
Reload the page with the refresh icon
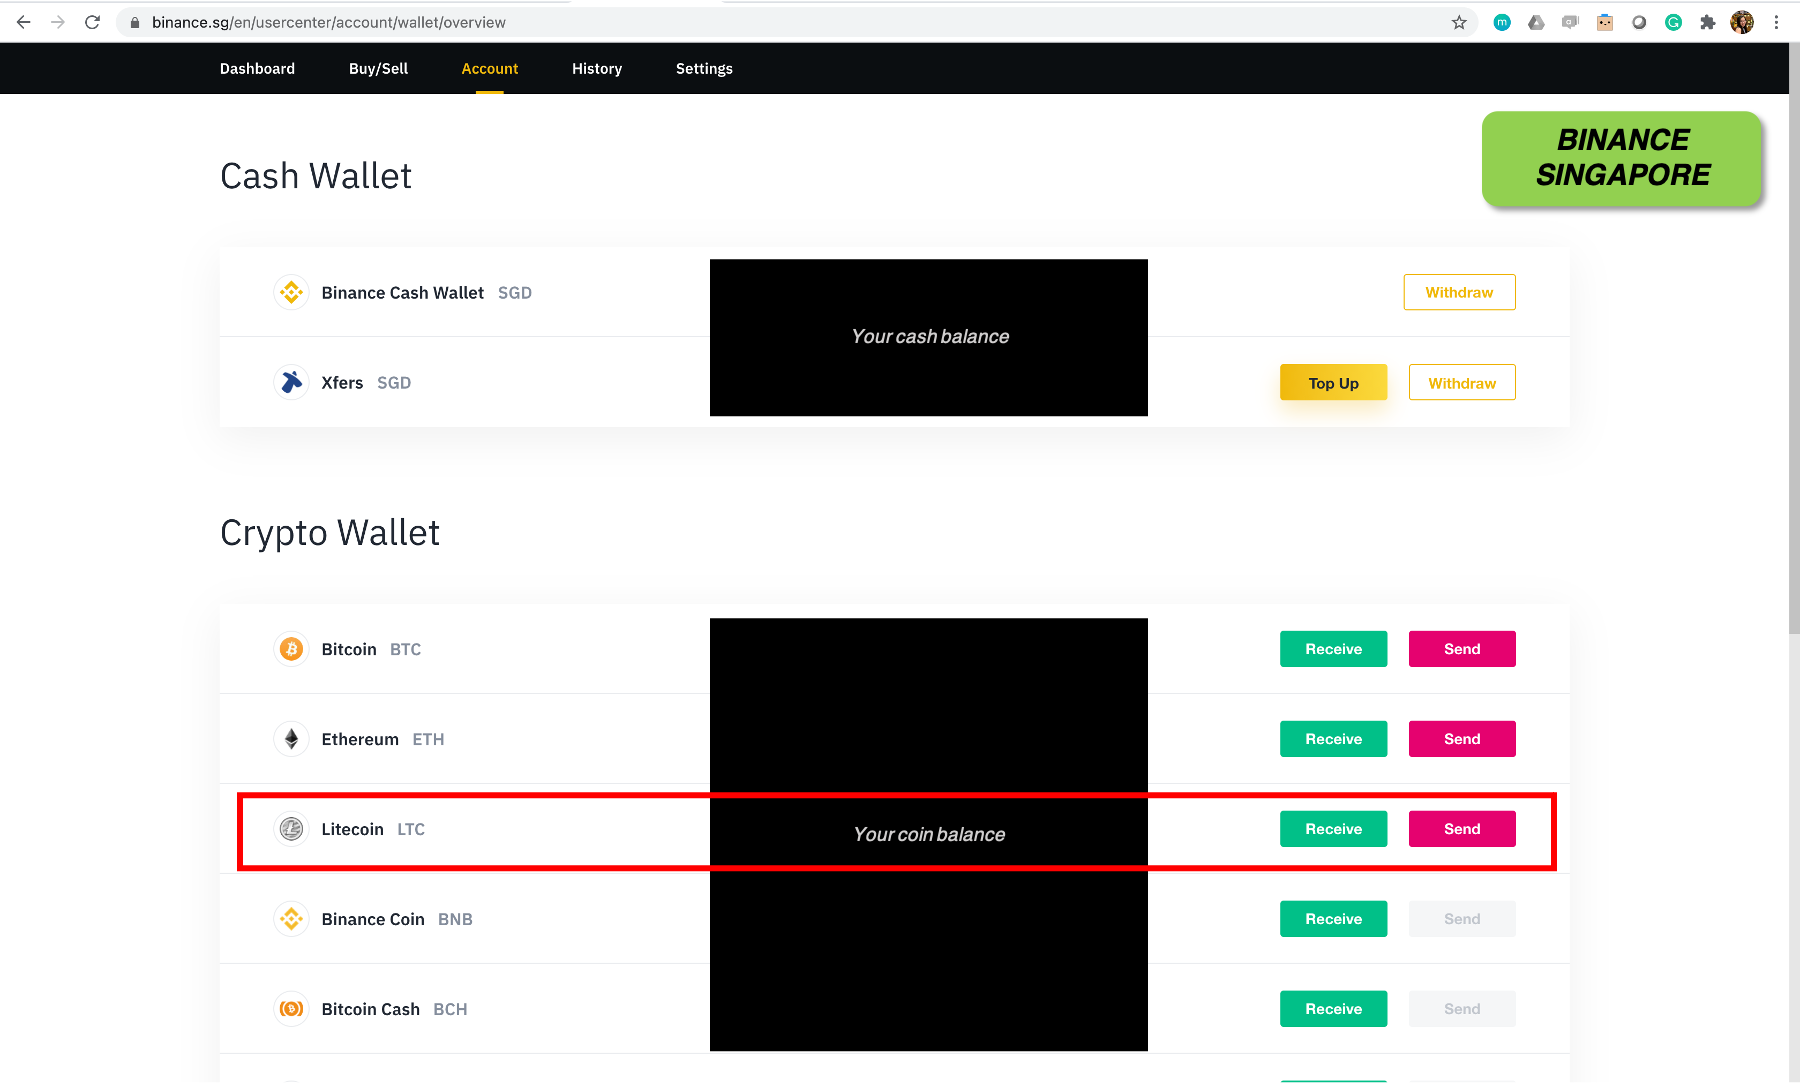pos(92,22)
